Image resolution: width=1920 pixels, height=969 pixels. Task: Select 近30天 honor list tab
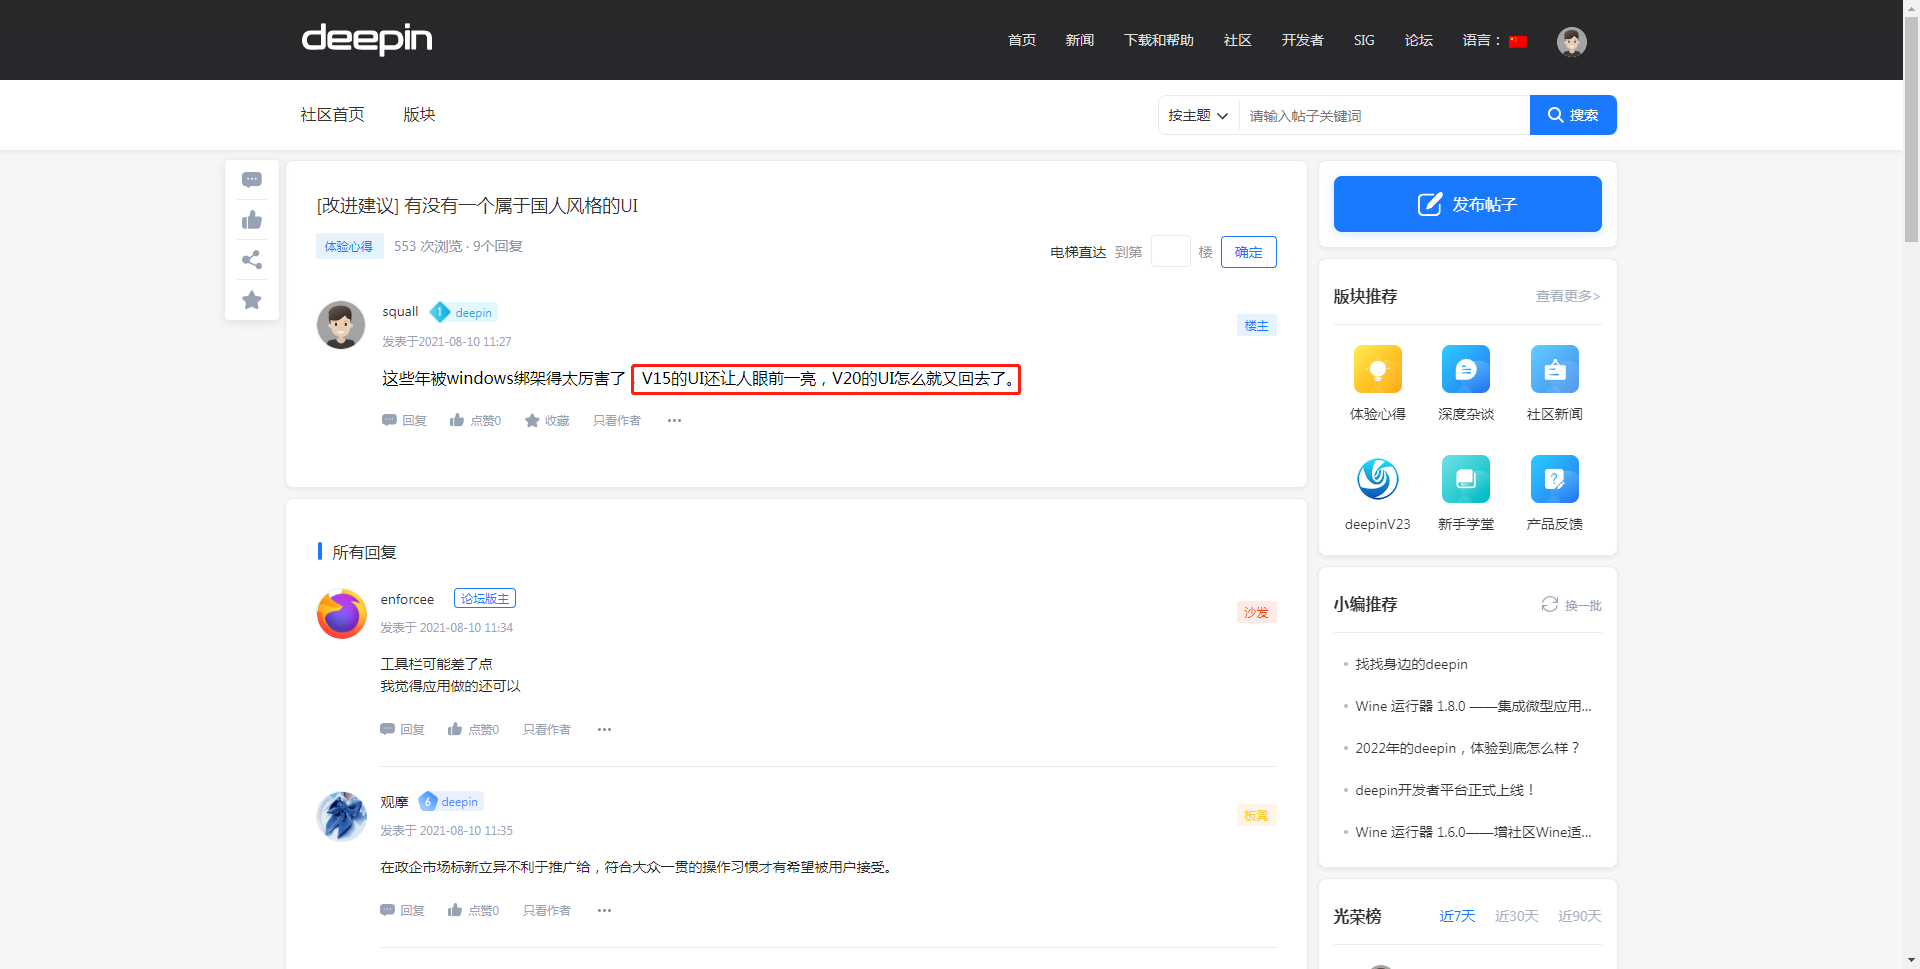coord(1516,917)
